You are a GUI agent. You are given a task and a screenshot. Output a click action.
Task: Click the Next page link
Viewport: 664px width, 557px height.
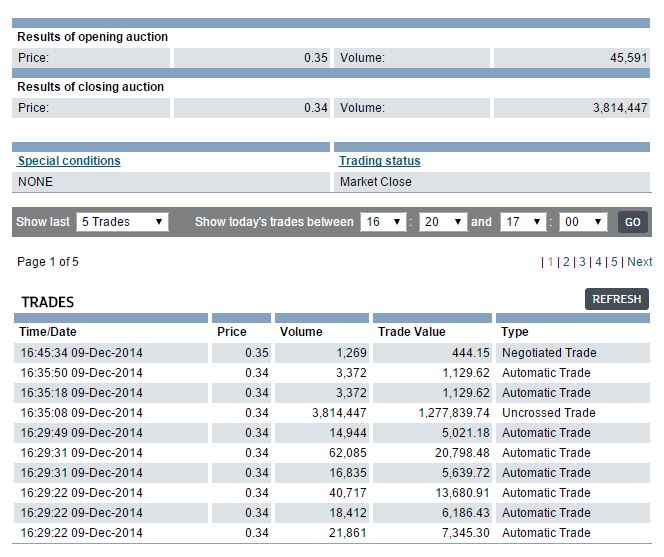[x=639, y=262]
